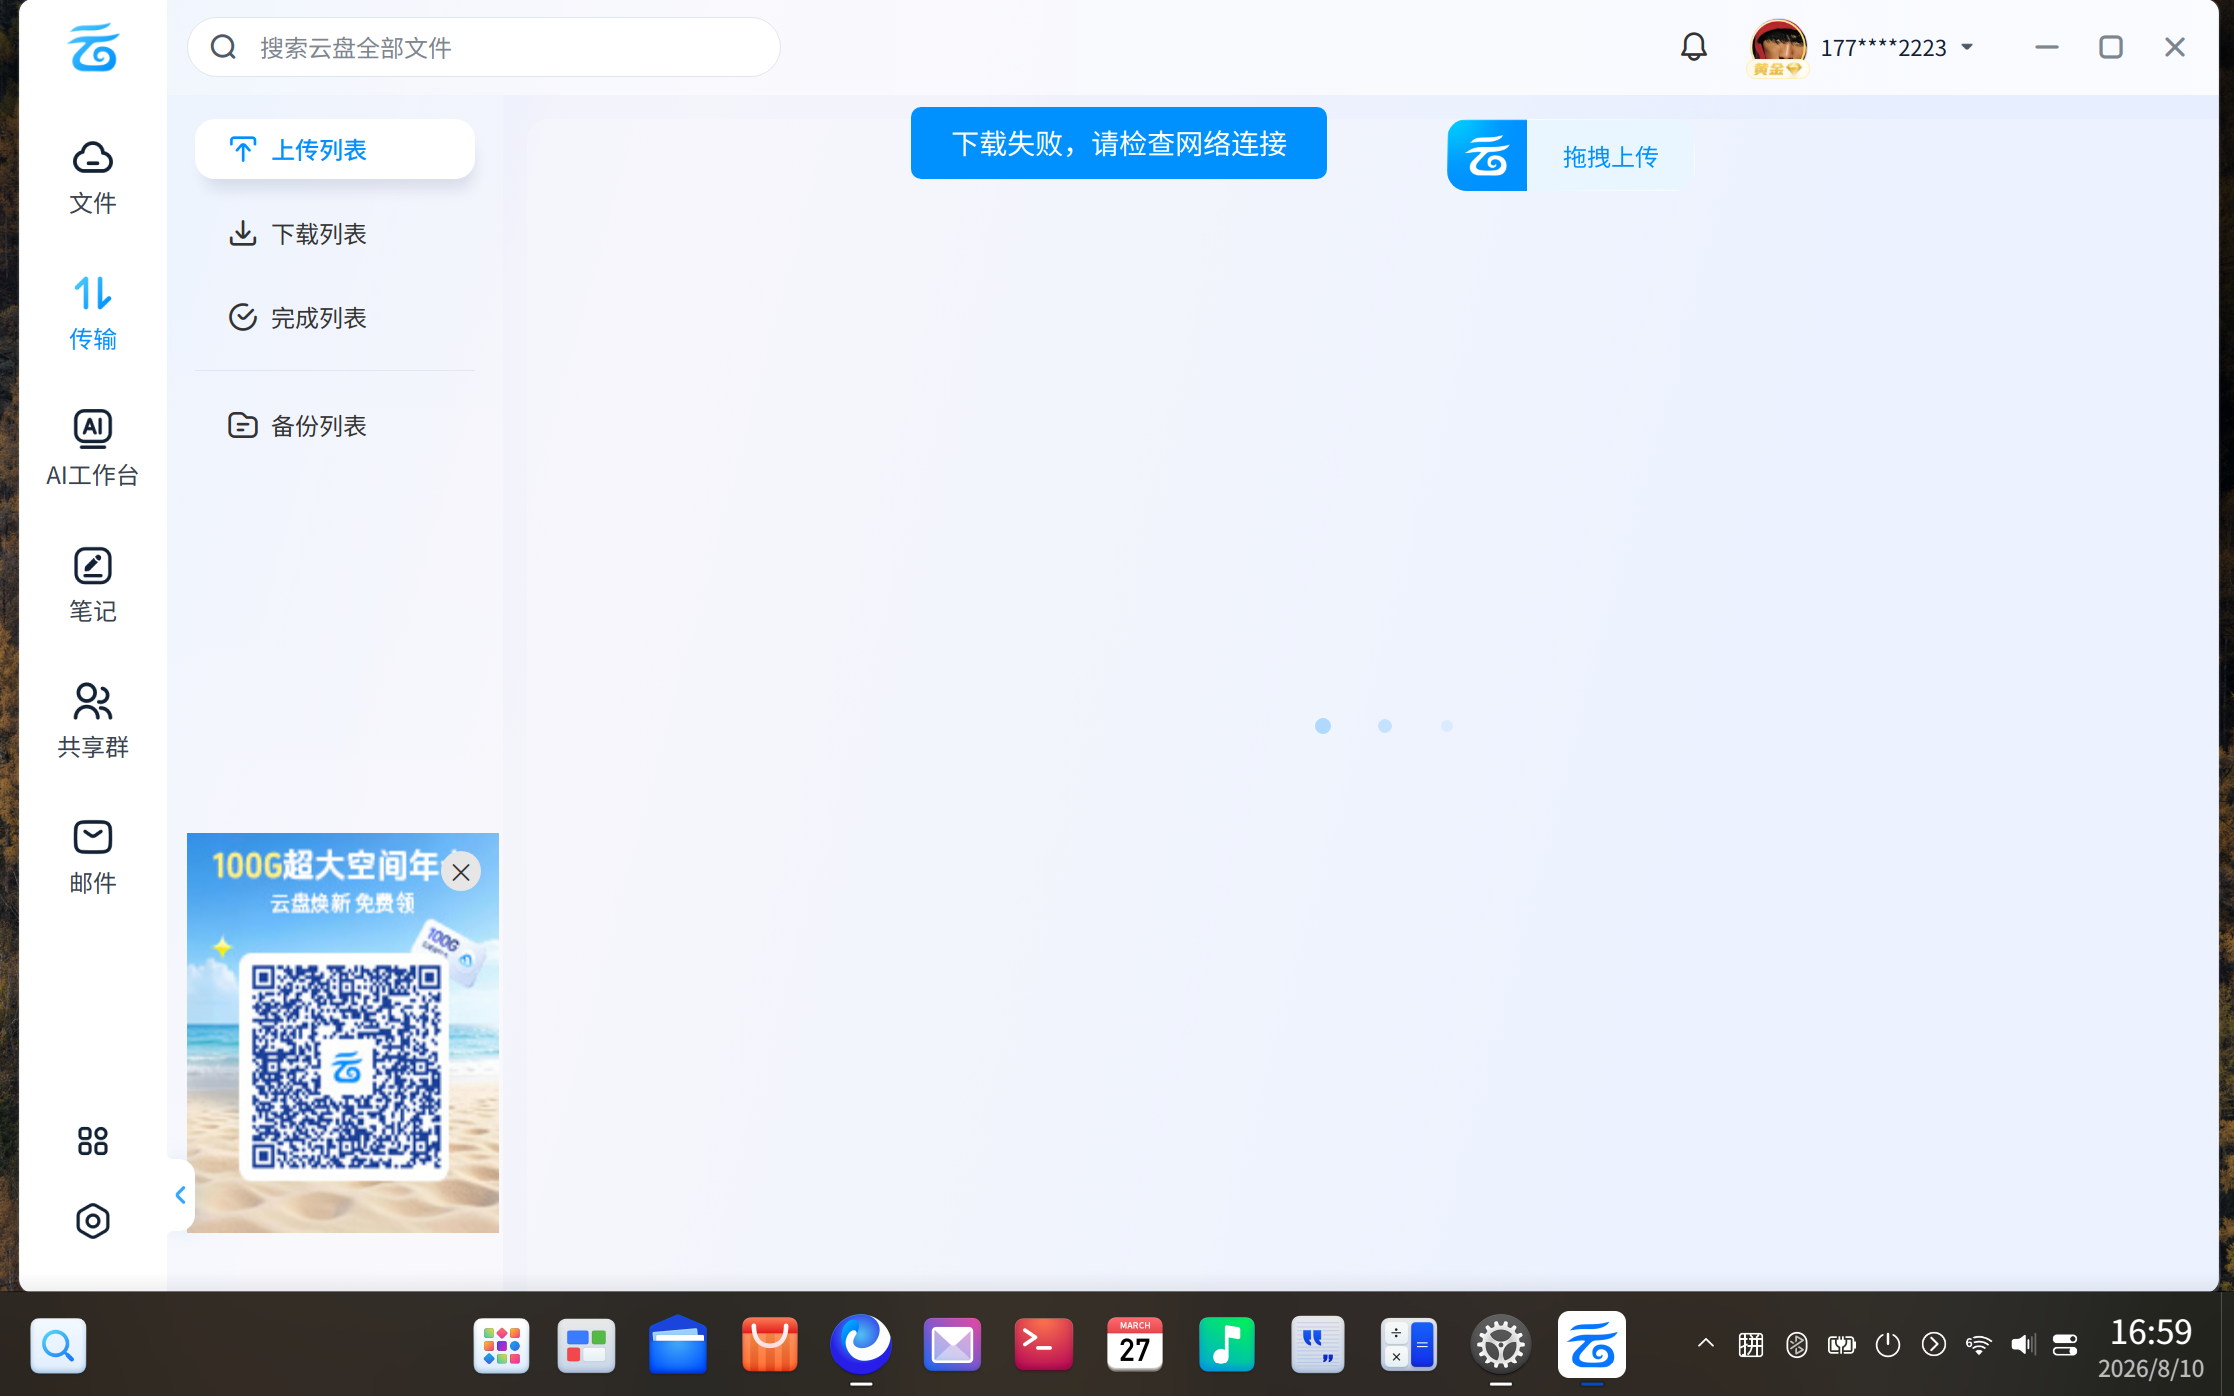This screenshot has width=2234, height=1396.
Task: Switch to the 完成列表 tab
Action: 335,317
